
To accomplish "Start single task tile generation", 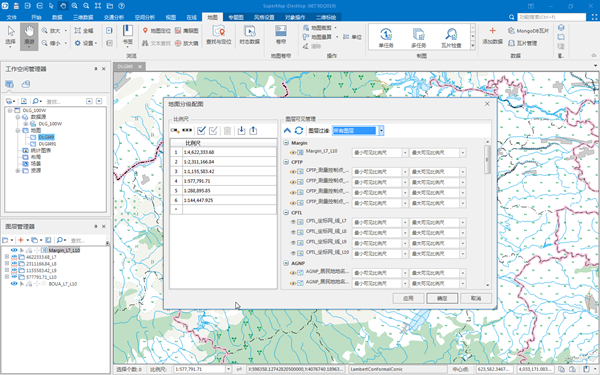I will click(386, 38).
